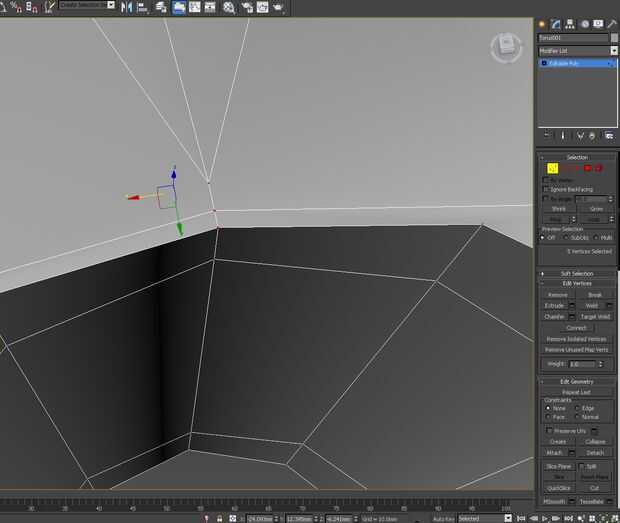Screen dimensions: 620x523
Task: Expand the Soft Selection rollout
Action: pyautogui.click(x=577, y=274)
